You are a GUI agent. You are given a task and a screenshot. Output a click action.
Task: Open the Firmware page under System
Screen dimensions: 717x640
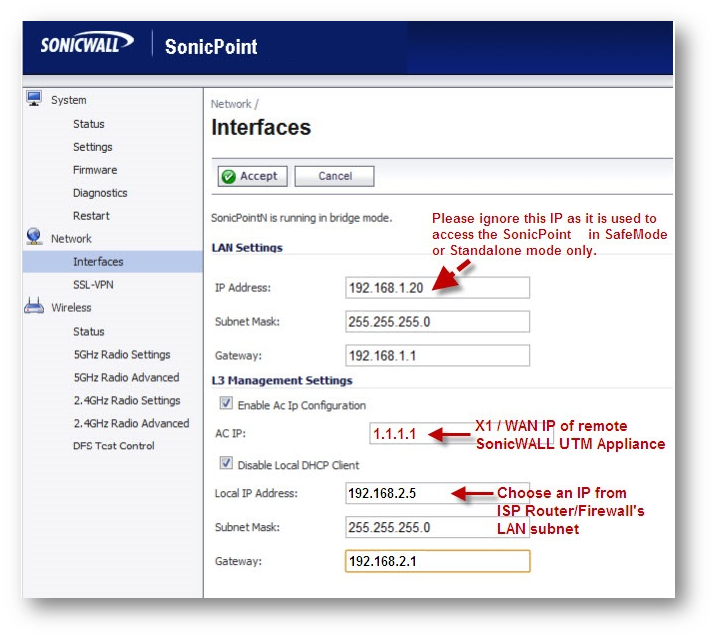(x=95, y=170)
